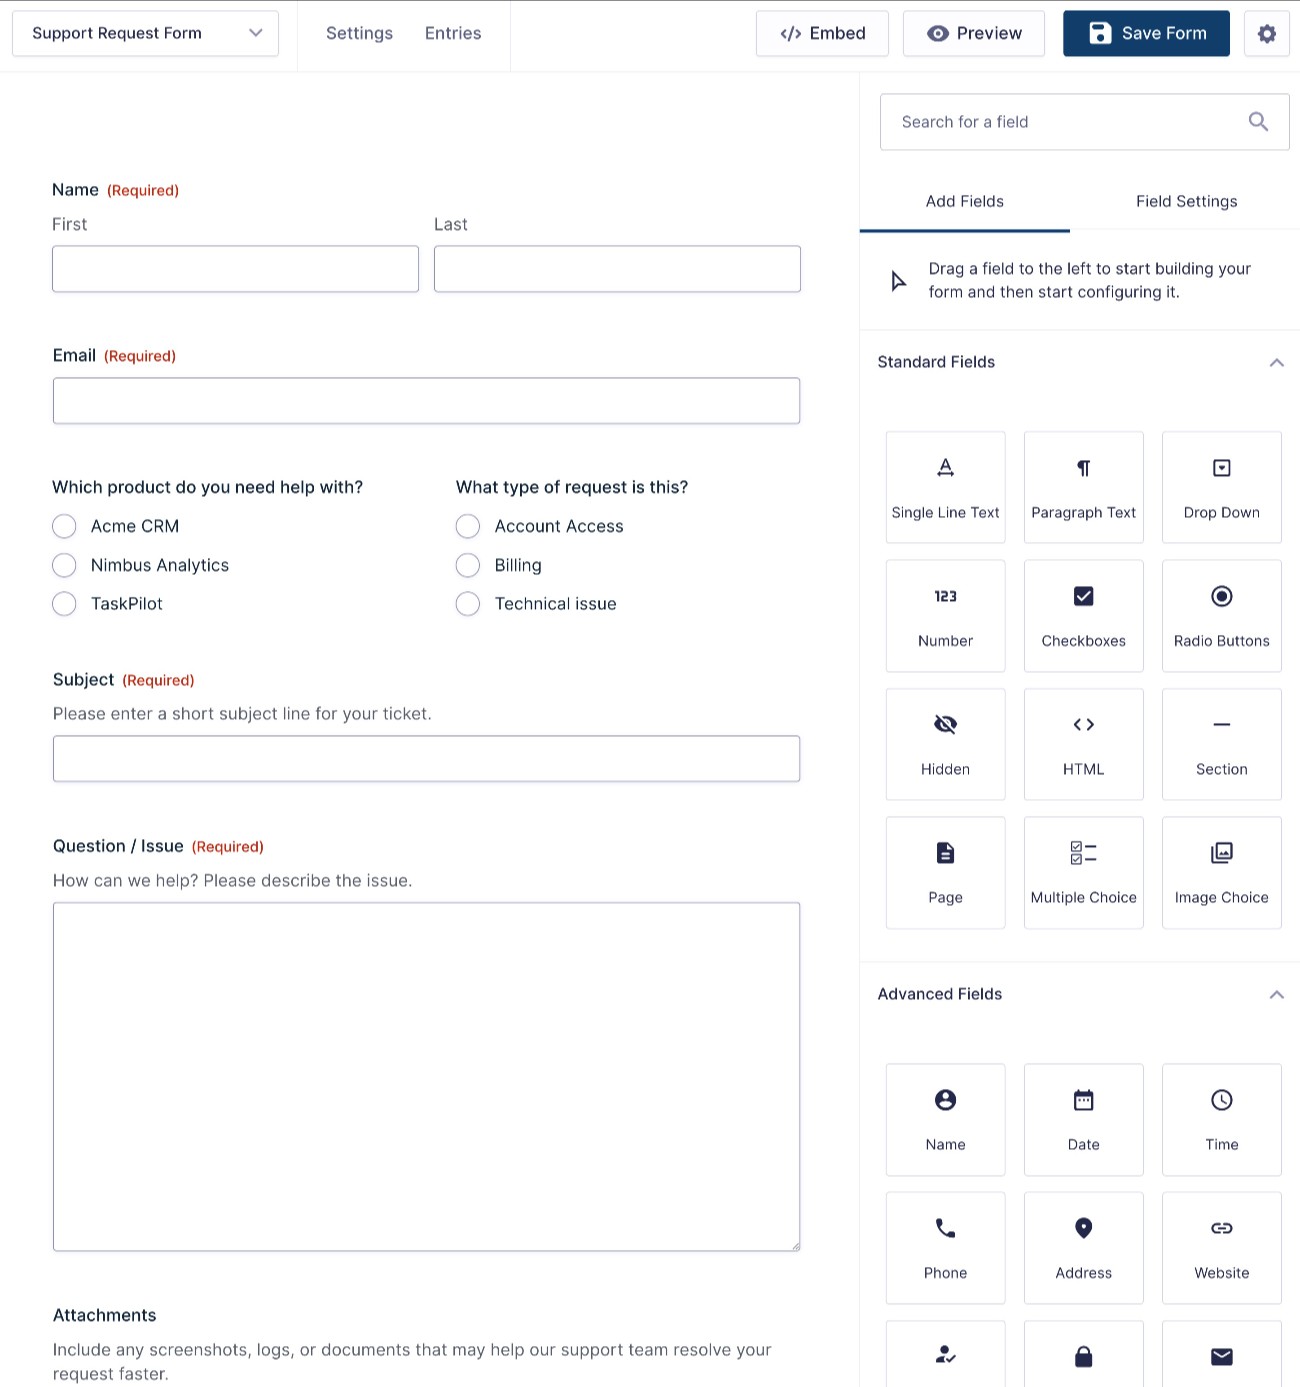Open the Entries menu item
This screenshot has width=1300, height=1387.
[452, 33]
